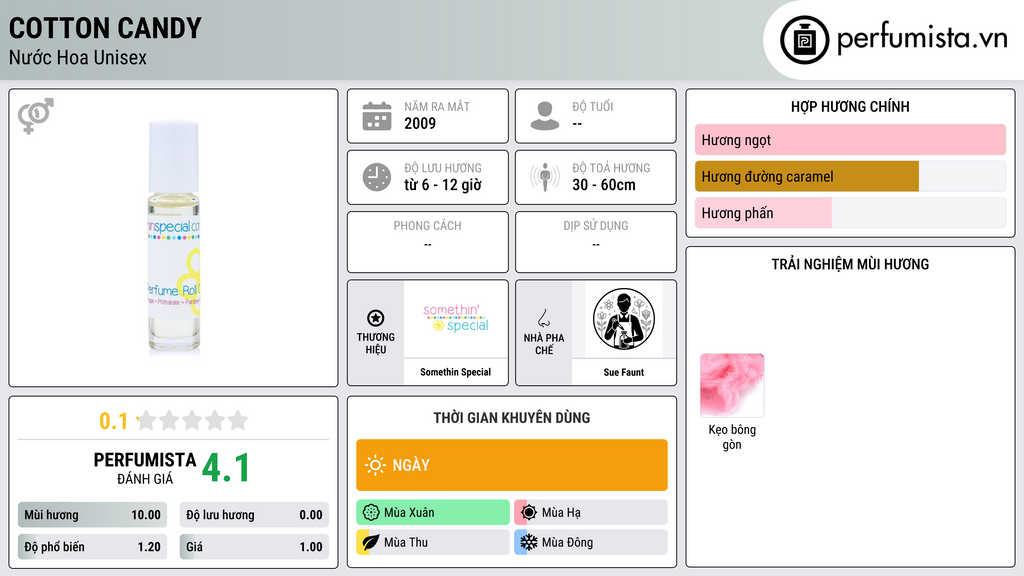The image size is (1024, 576).
Task: Click the launch year value 2009
Action: 420,123
